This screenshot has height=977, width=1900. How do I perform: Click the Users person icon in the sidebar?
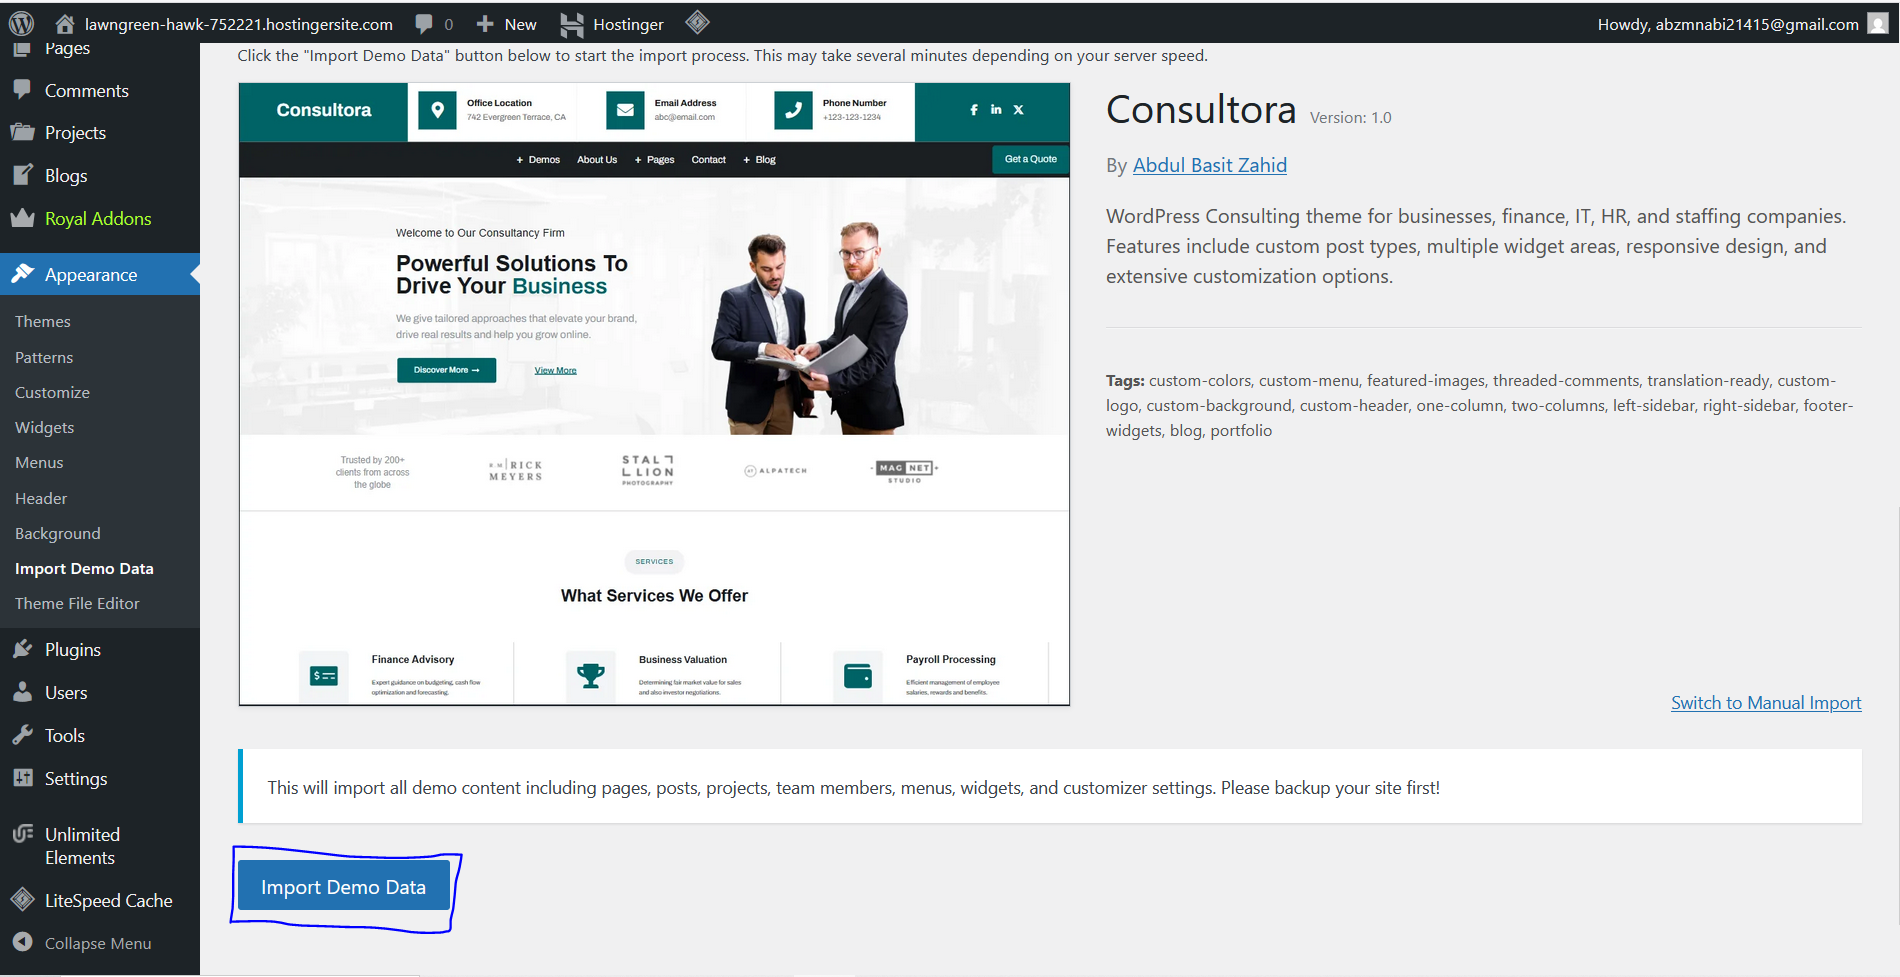coord(22,692)
